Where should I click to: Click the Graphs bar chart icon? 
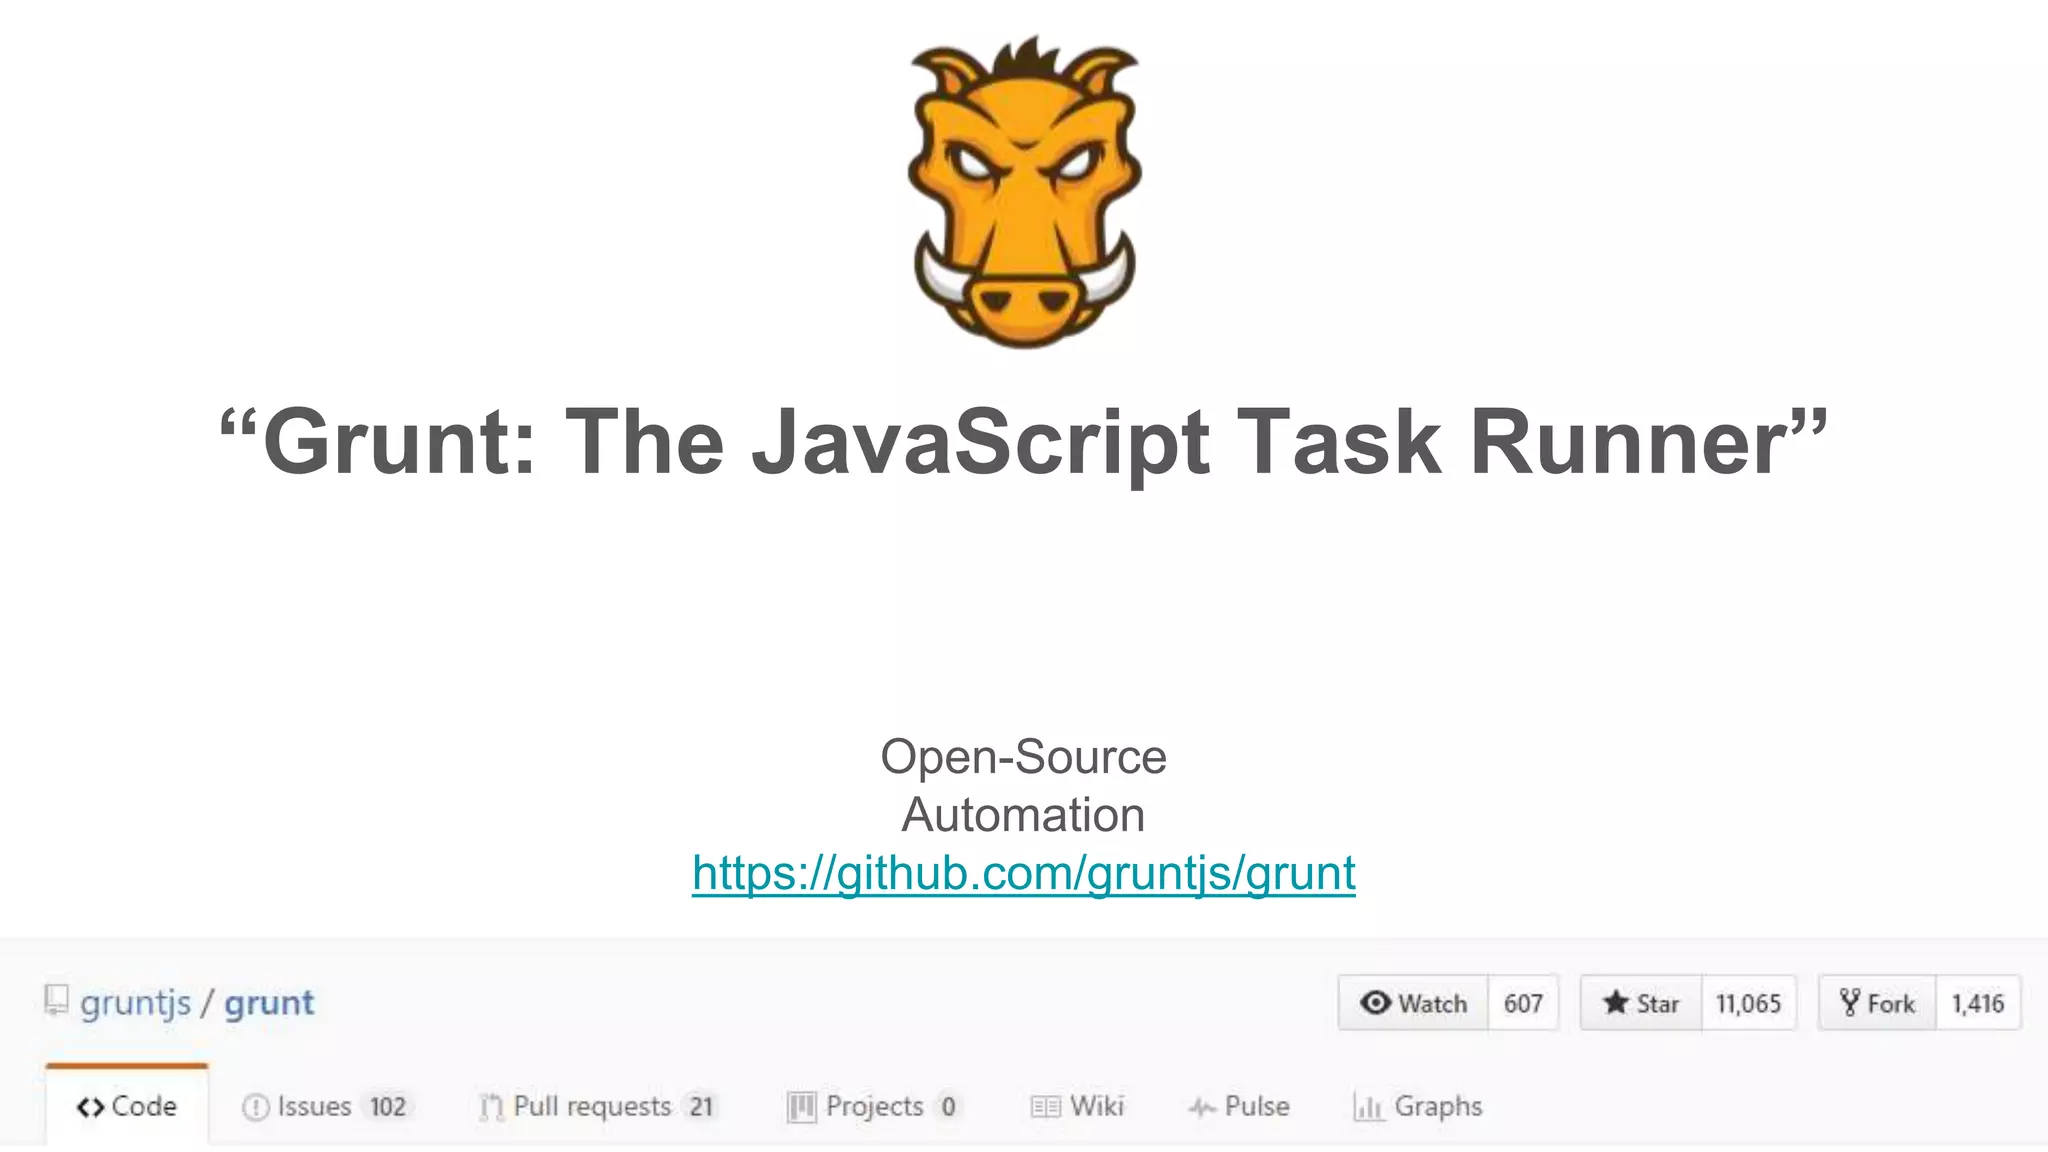1368,1107
